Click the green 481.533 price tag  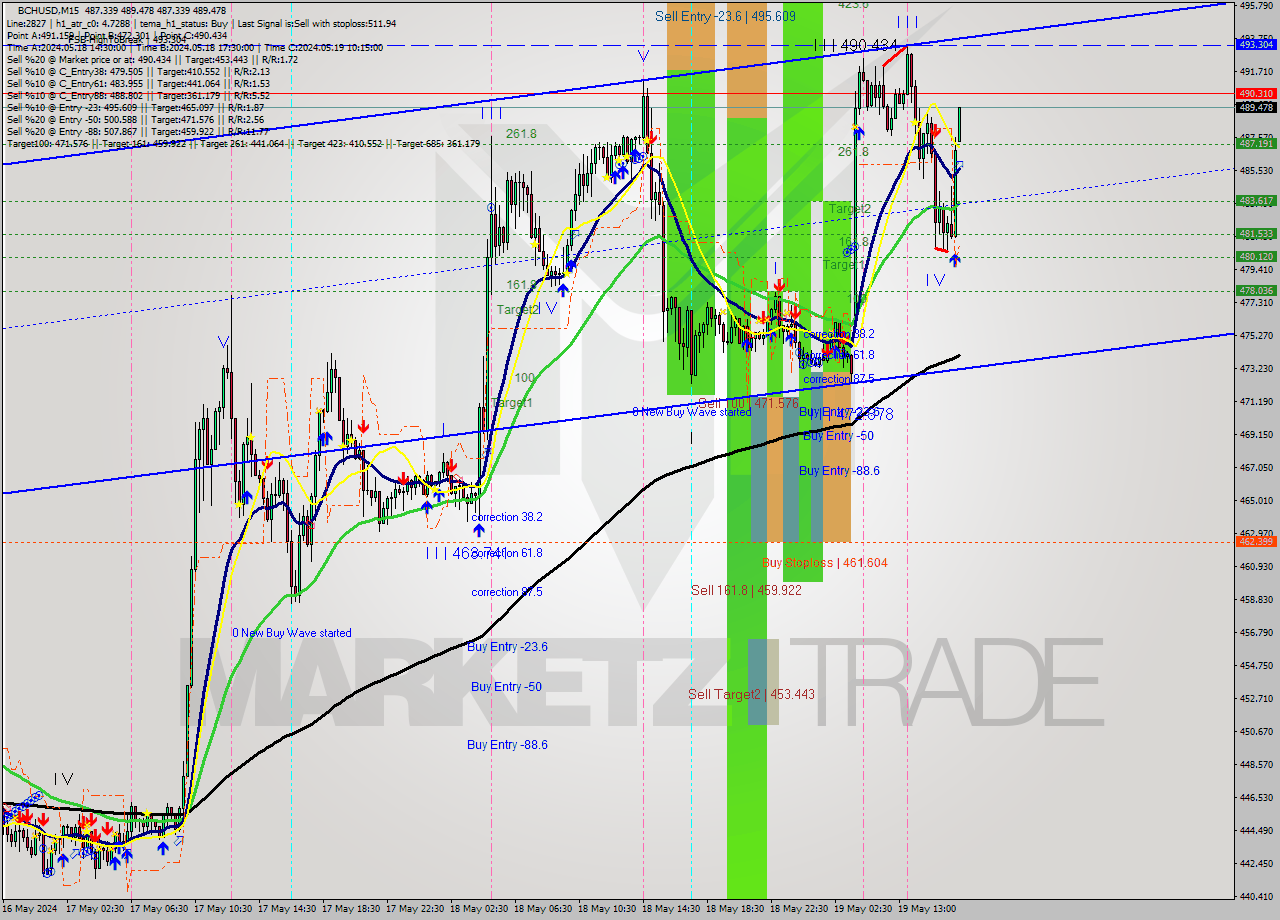pyautogui.click(x=1256, y=234)
